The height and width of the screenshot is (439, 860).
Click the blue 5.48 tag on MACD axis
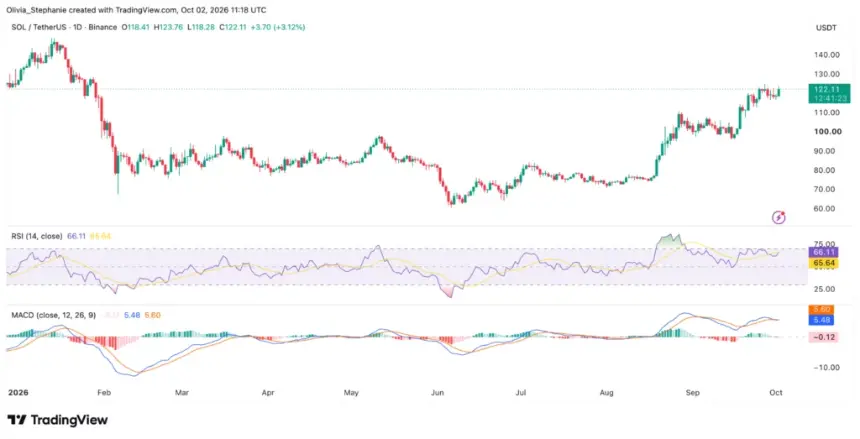(x=821, y=319)
